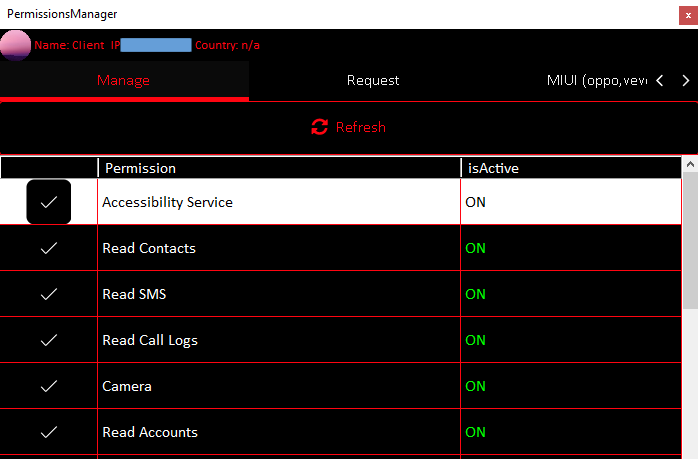The width and height of the screenshot is (698, 459).
Task: Click the ON status for Read Contacts
Action: point(475,248)
